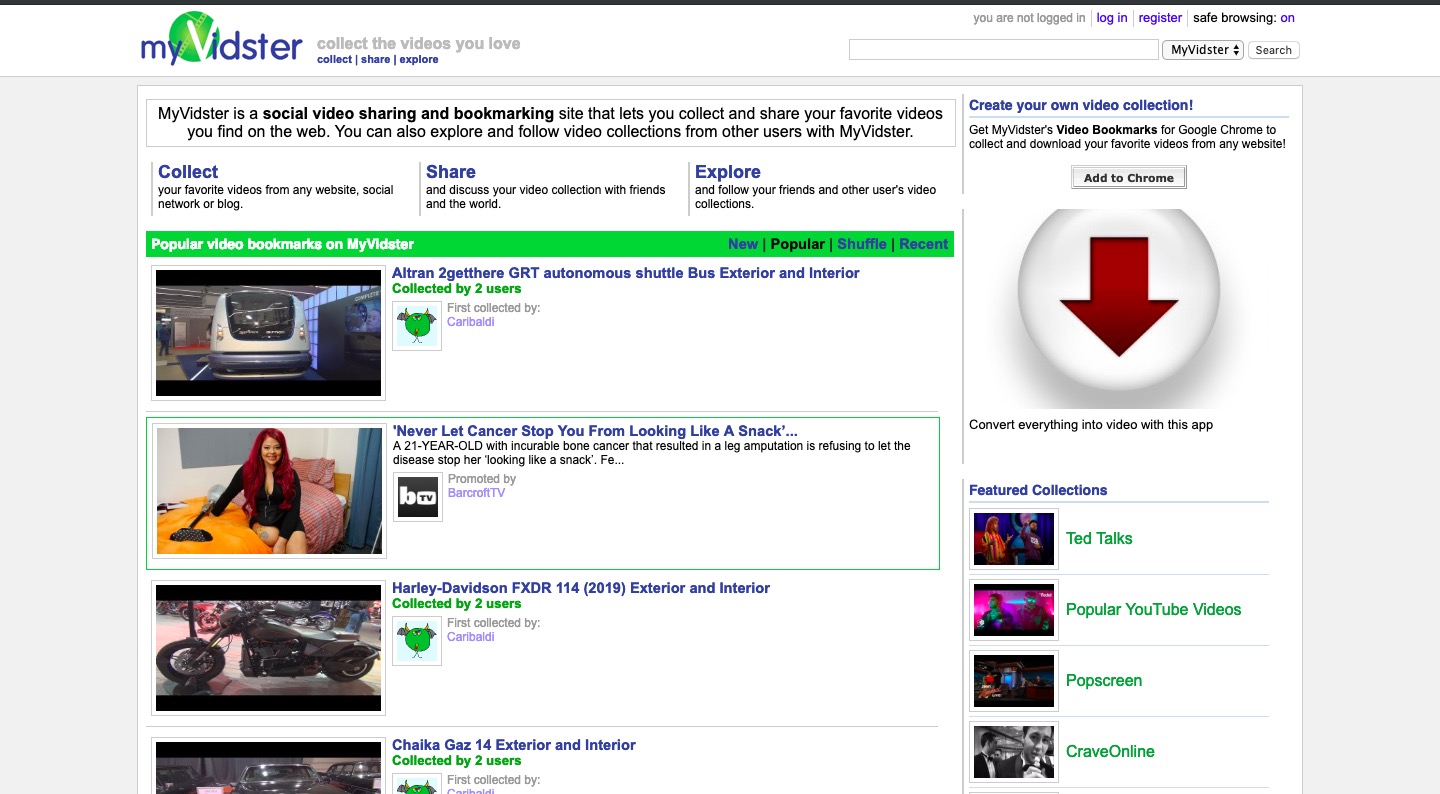Open 'Altran 2getthere GRT autonomous shuttle' title
The image size is (1440, 794).
coord(626,273)
